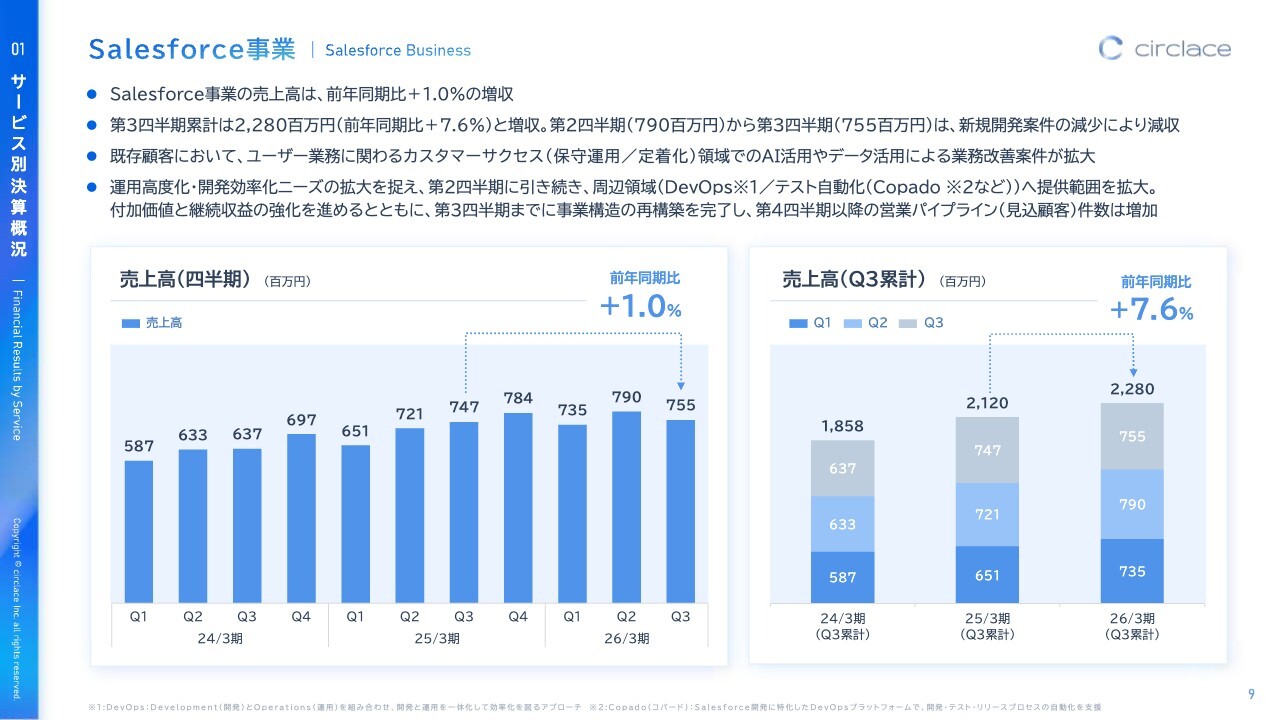Select the Salesforce事業 slide title
1280x720 pixels.
[x=192, y=49]
